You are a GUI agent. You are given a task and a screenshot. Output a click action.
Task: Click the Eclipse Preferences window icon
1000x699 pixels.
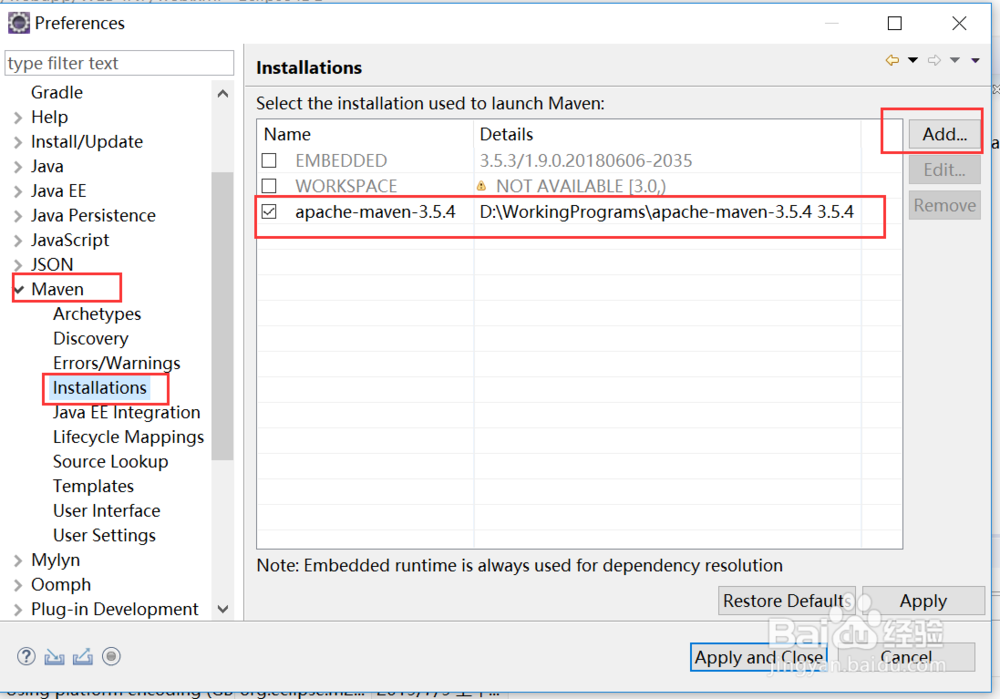(18, 23)
